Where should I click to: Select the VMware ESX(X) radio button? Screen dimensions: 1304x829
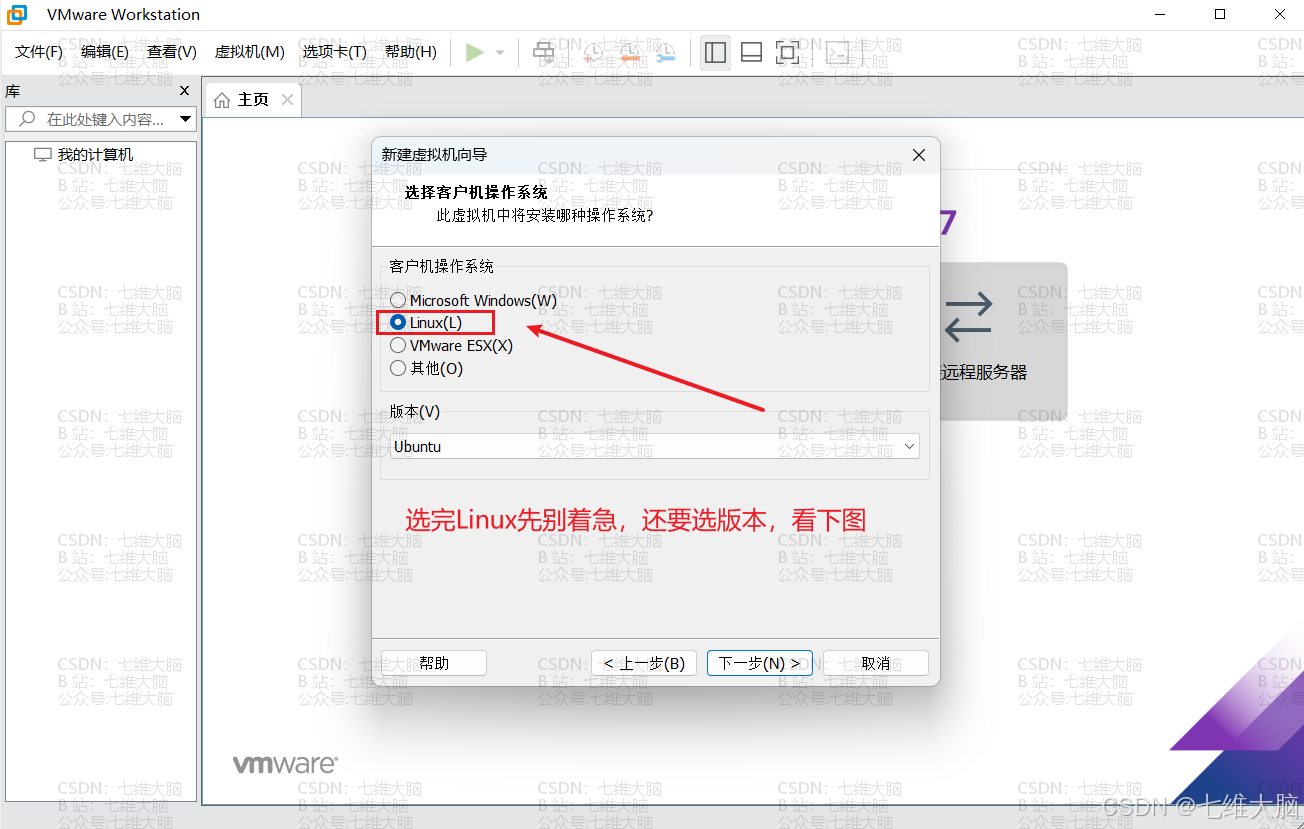click(398, 345)
